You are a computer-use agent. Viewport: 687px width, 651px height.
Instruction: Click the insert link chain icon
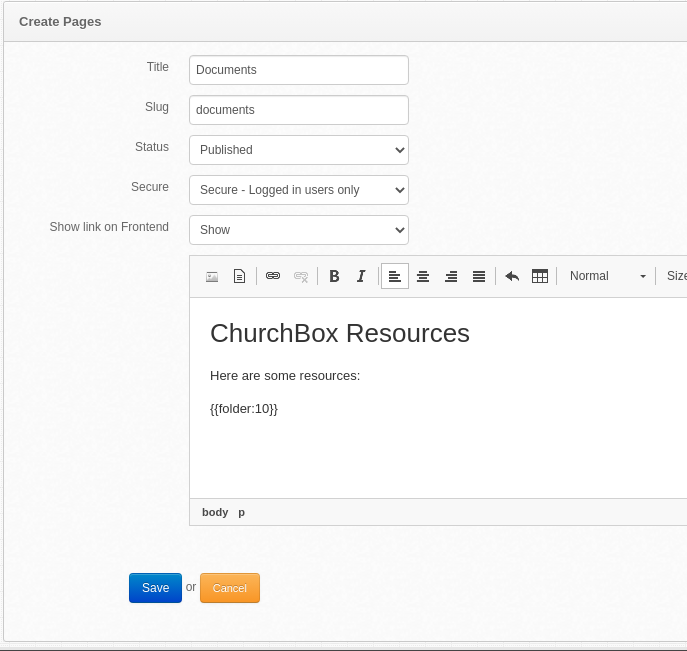[x=273, y=276]
